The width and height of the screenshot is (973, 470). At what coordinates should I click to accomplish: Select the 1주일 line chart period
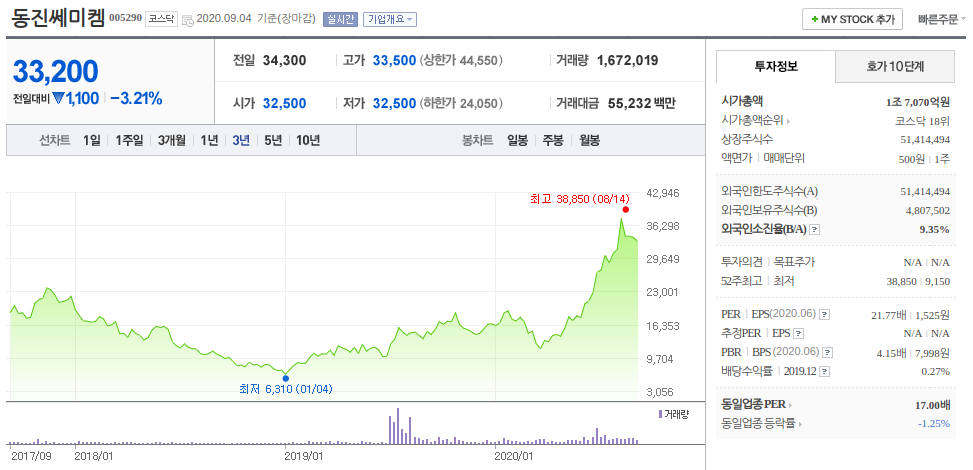coord(129,140)
